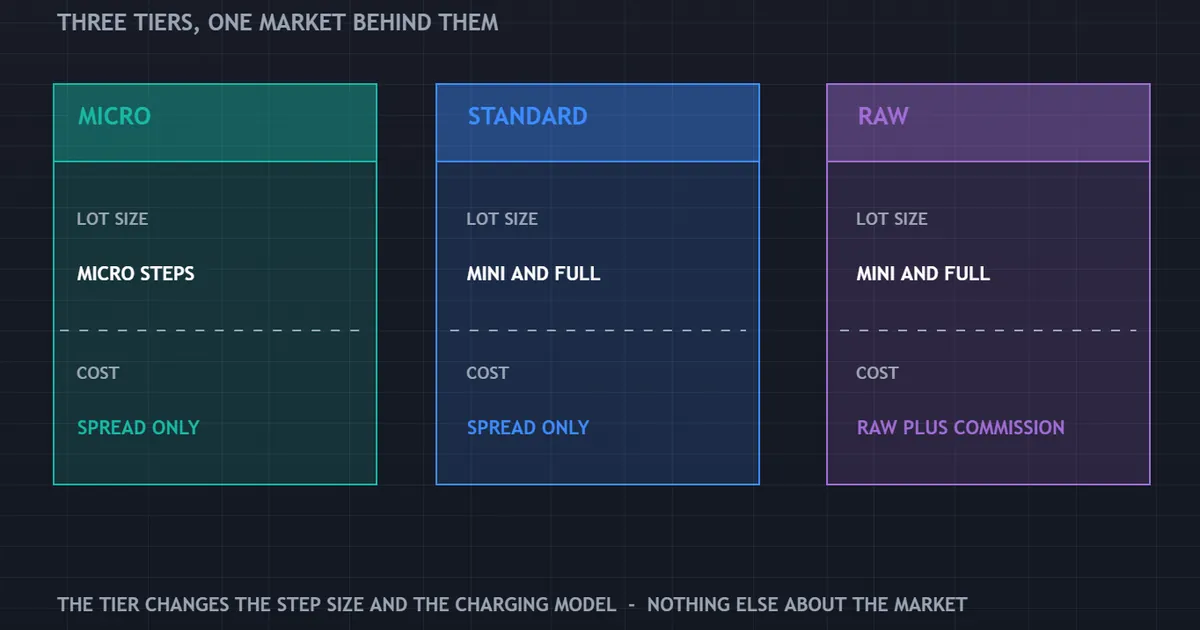This screenshot has height=630, width=1200.
Task: Select the STANDARD tier header
Action: click(598, 123)
